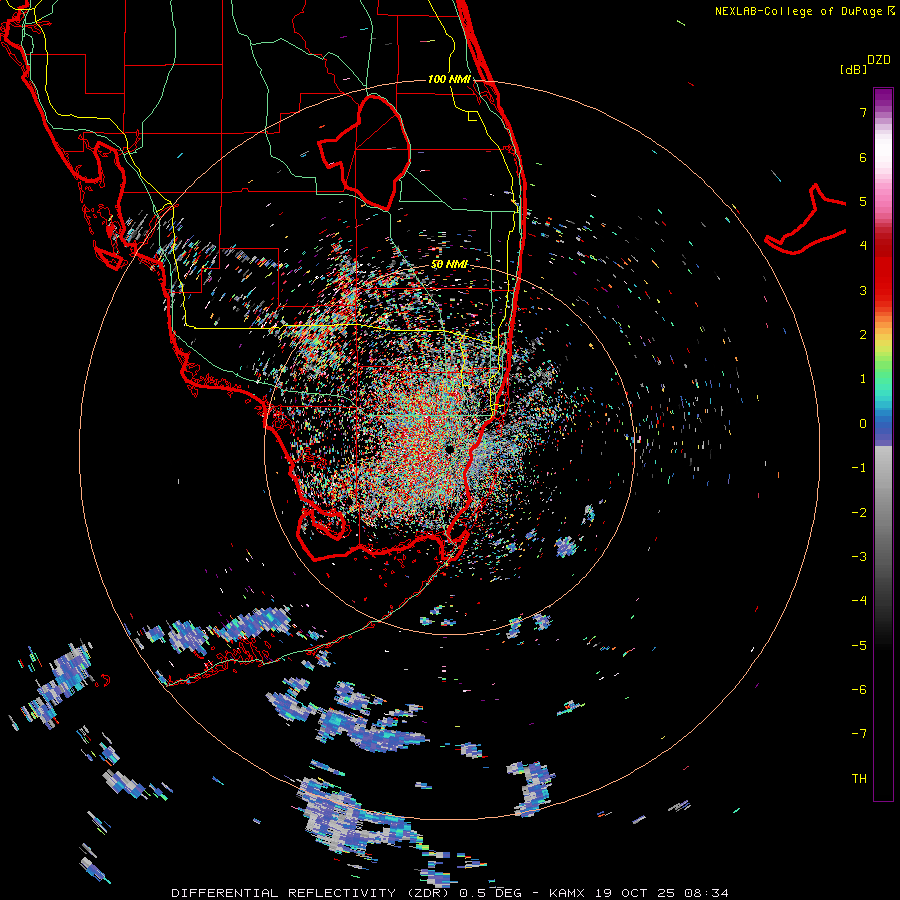The height and width of the screenshot is (900, 900).
Task: Click the 3 value on the color scale
Action: [x=863, y=290]
